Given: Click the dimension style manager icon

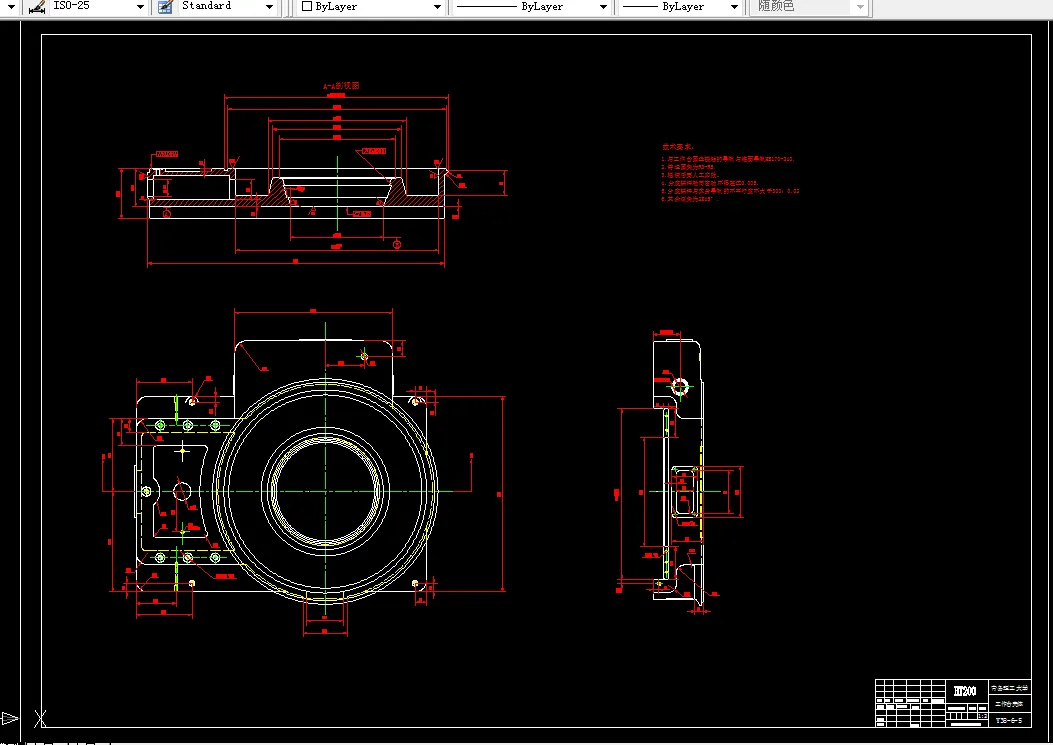Looking at the screenshot, I should click(37, 7).
